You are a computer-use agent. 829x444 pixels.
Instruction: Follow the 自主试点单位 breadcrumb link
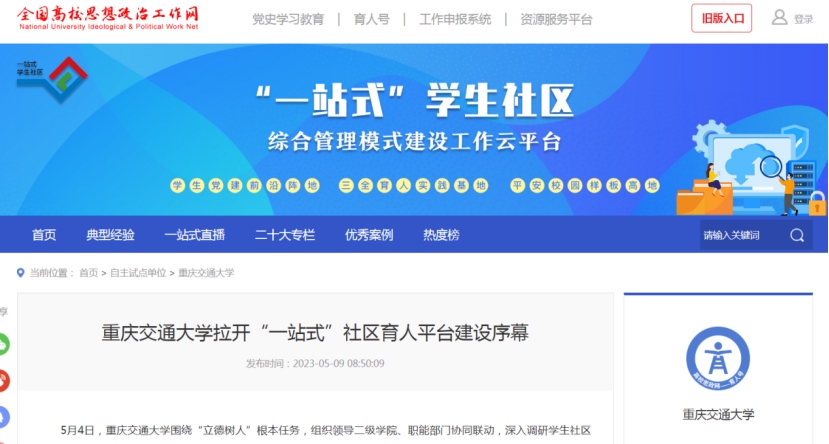[138, 273]
